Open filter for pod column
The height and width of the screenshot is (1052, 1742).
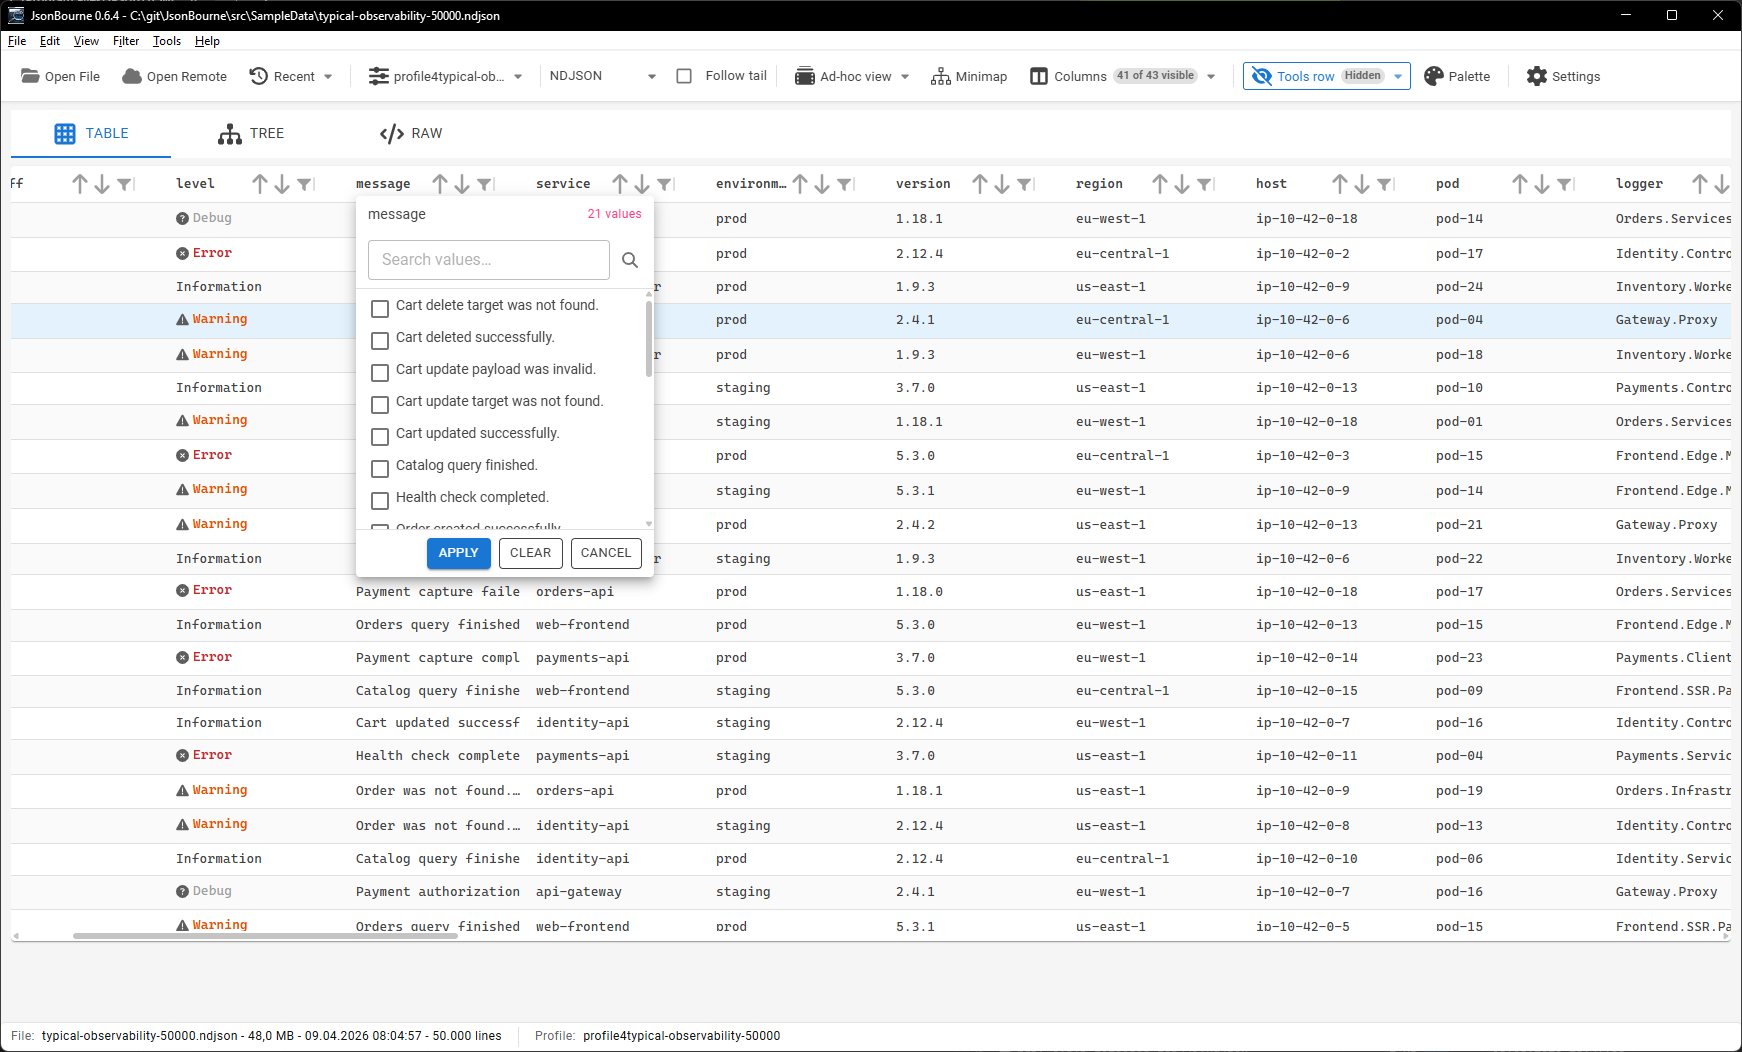pos(1564,184)
